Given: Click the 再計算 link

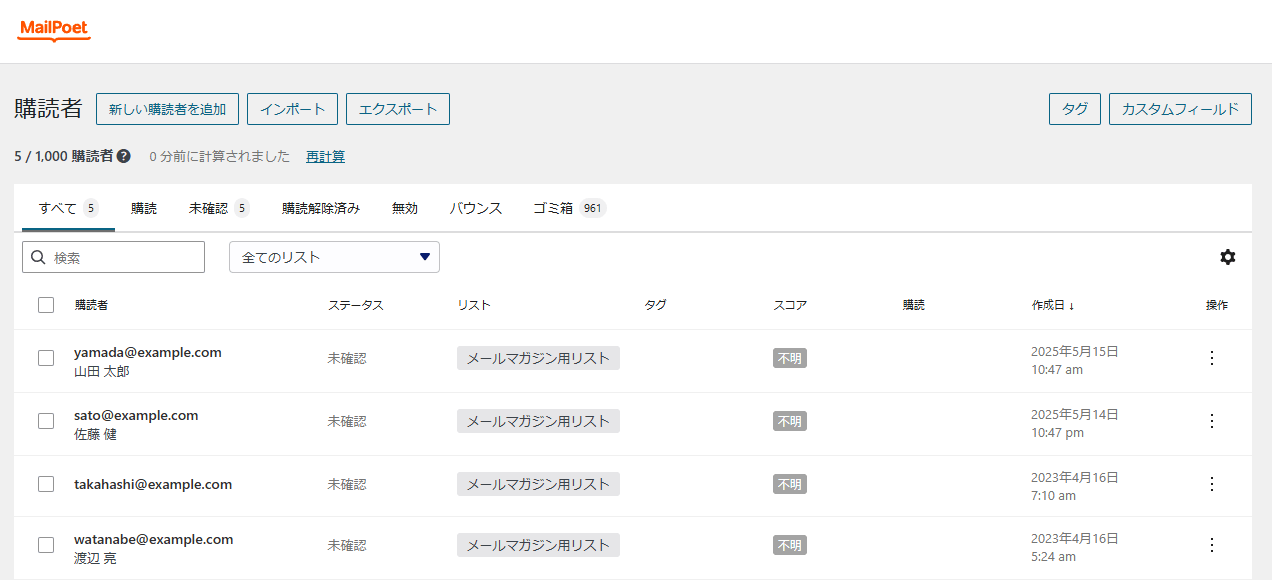Looking at the screenshot, I should tap(325, 157).
